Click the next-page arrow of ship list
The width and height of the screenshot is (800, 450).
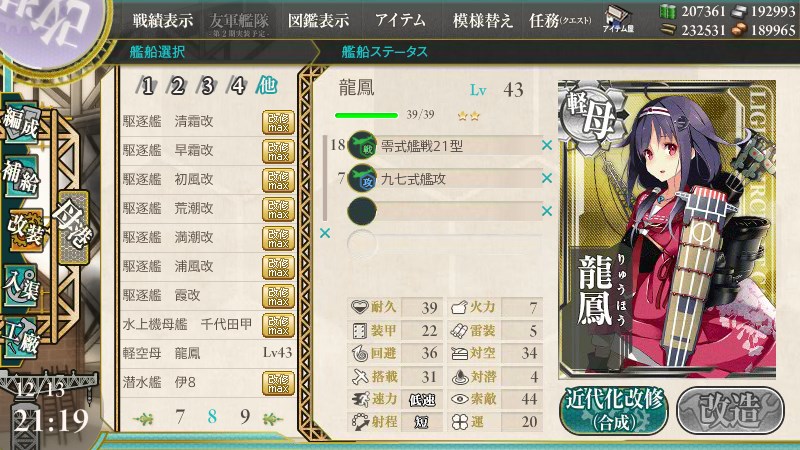point(272,419)
